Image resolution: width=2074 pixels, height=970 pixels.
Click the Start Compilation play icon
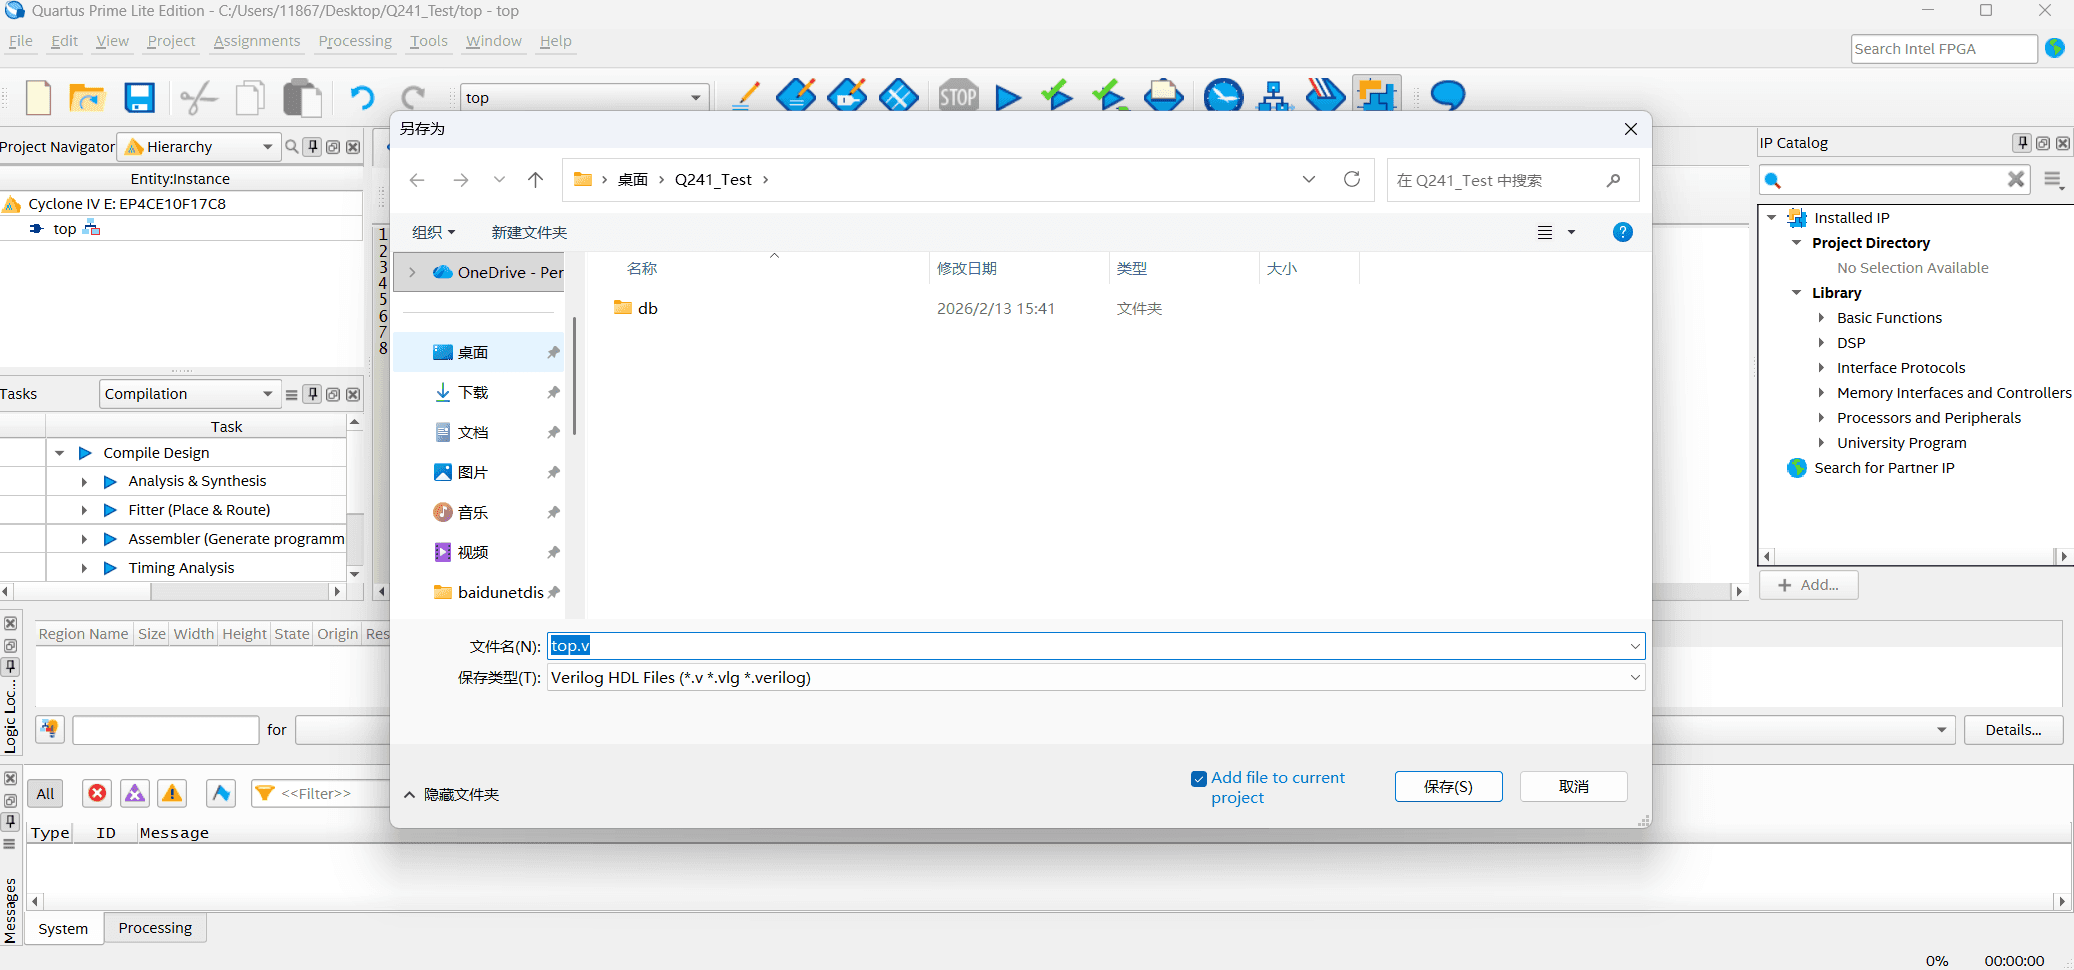click(x=1008, y=97)
